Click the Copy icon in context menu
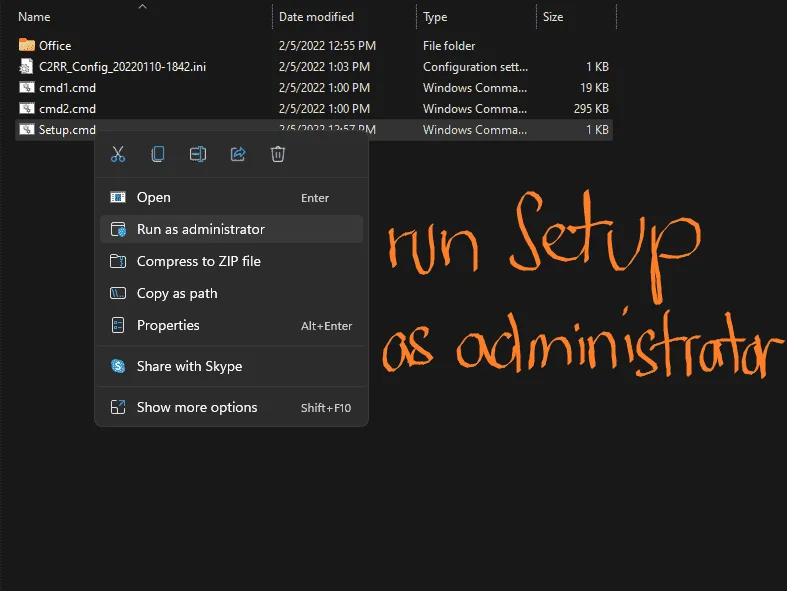Image resolution: width=787 pixels, height=591 pixels. 158,154
